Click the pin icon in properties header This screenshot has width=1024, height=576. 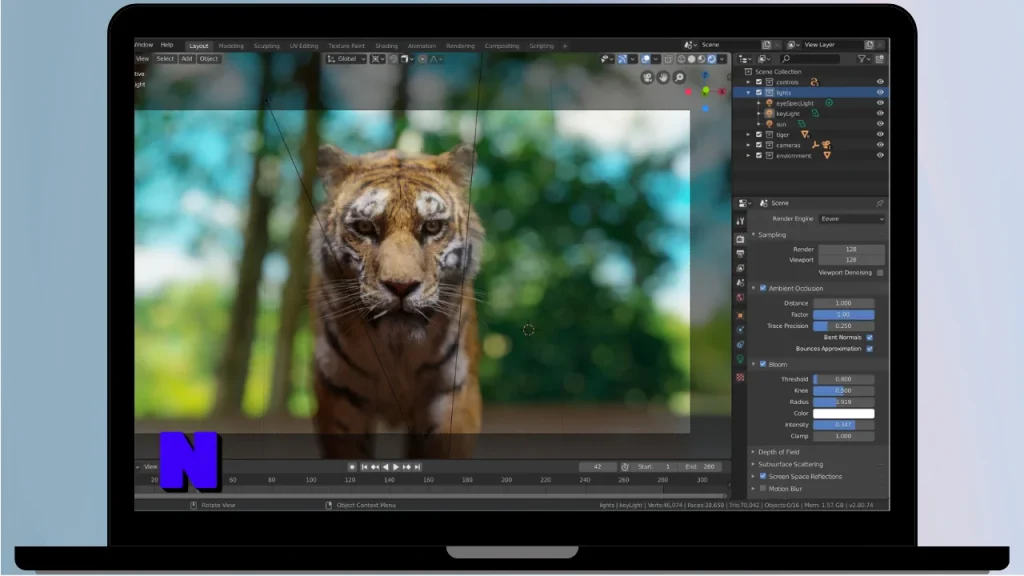tap(880, 203)
